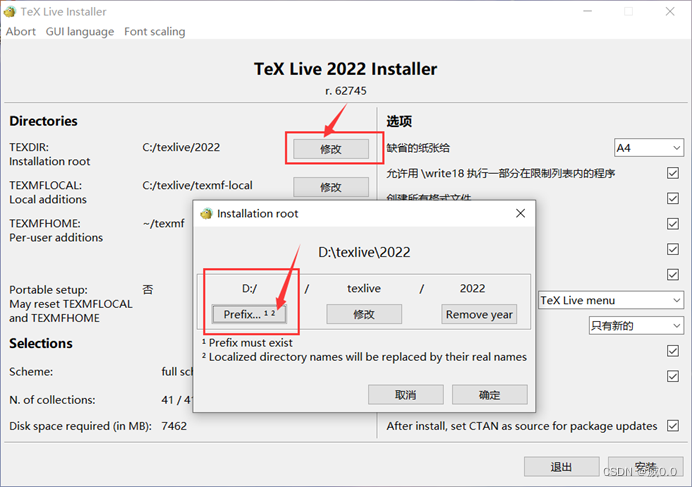The width and height of the screenshot is (692, 487).
Task: Click the 安装 install button
Action: point(646,467)
